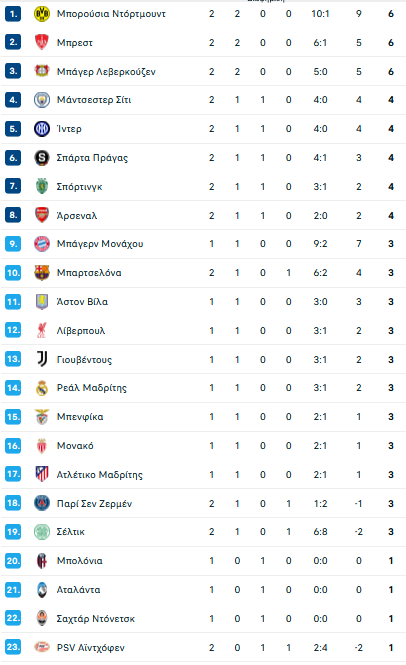
Task: Open the Ατλέτικο Μαδρίτης team link
Action: coord(100,475)
